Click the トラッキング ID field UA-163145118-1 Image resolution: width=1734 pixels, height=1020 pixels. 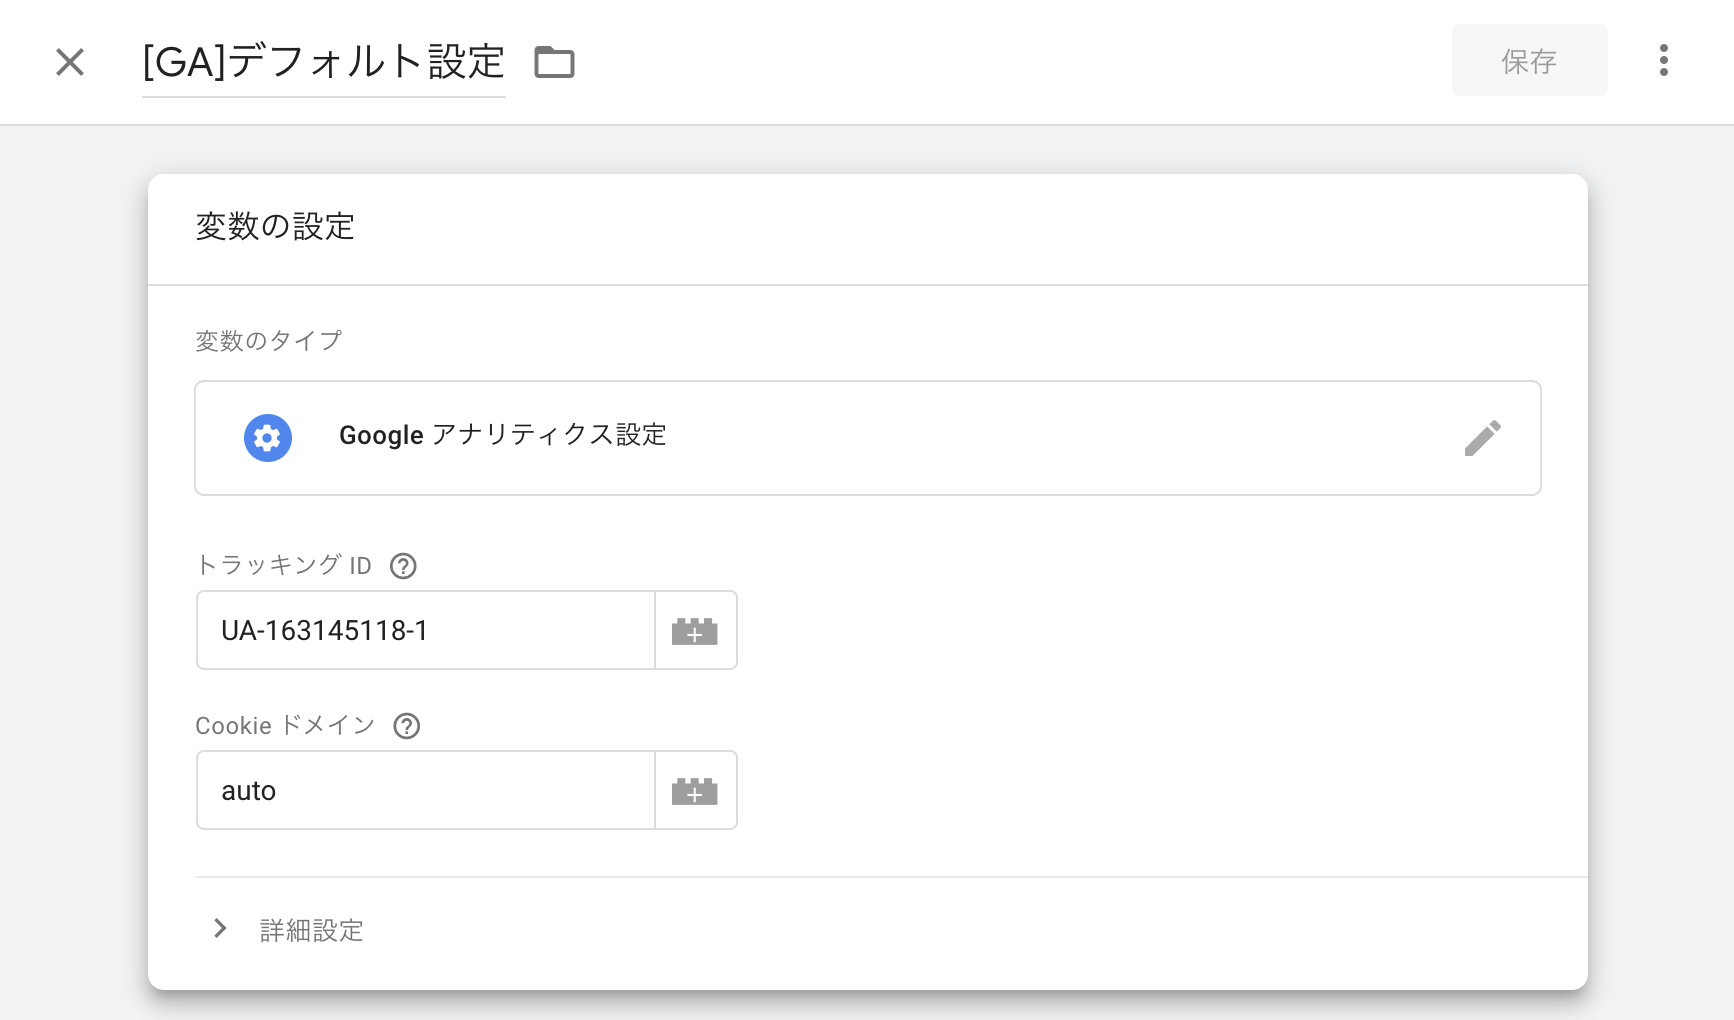click(426, 630)
